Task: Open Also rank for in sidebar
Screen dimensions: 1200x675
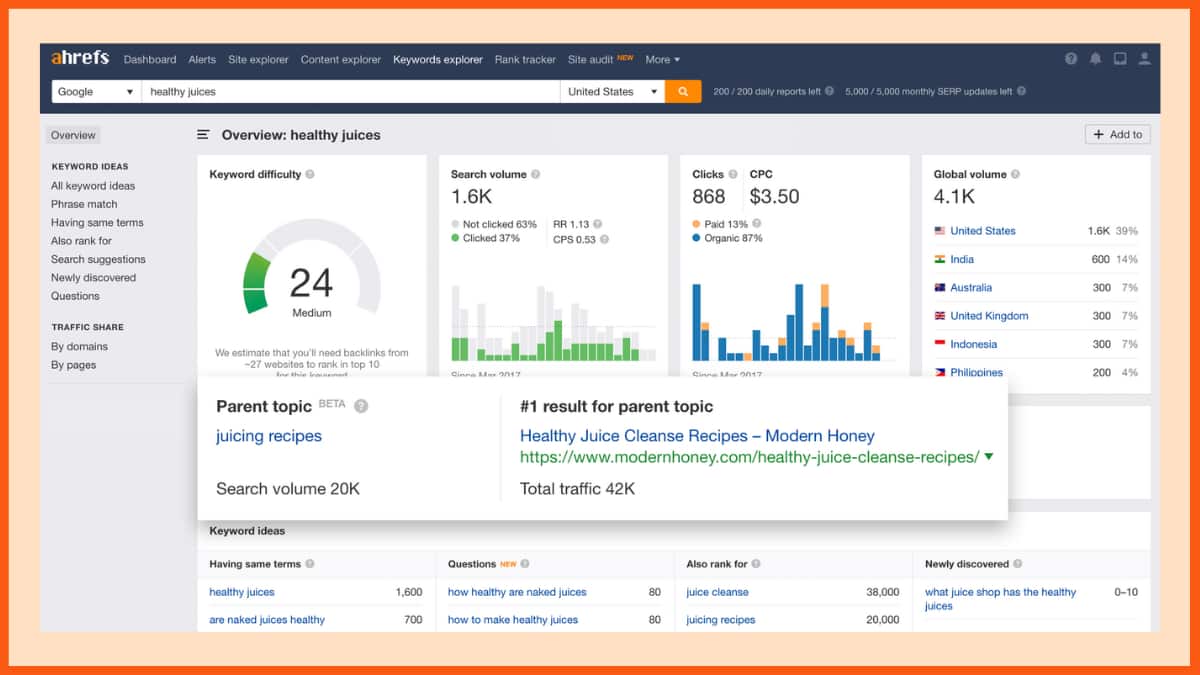Action: (x=81, y=241)
